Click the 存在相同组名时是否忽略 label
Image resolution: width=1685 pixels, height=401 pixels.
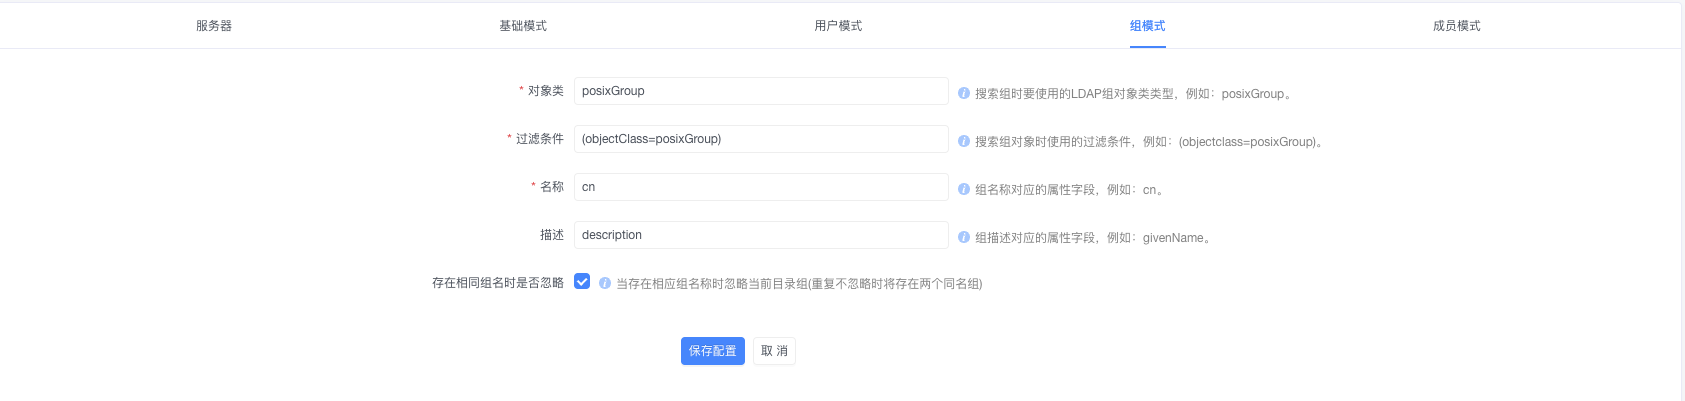click(x=498, y=283)
